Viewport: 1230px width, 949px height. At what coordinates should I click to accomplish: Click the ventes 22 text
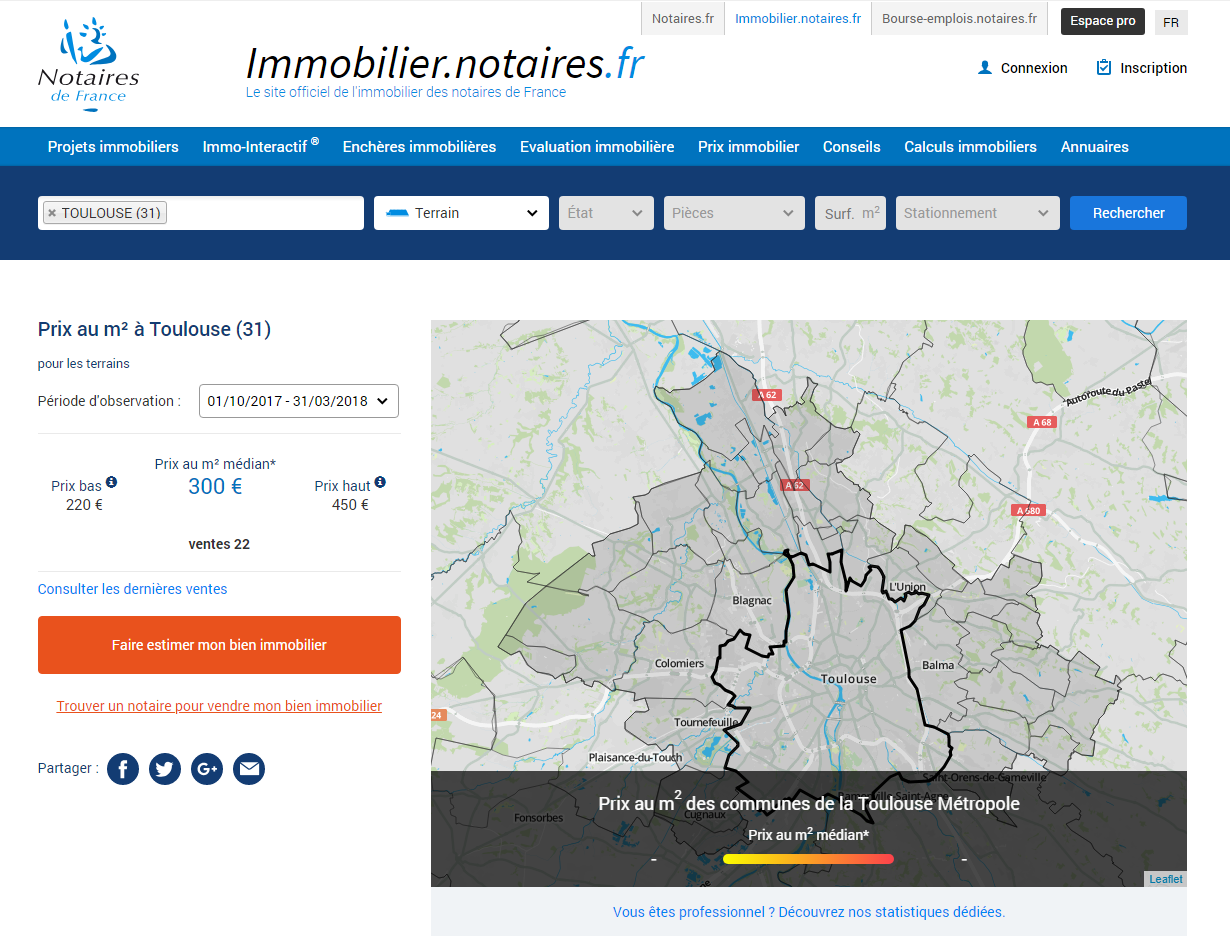pos(219,544)
